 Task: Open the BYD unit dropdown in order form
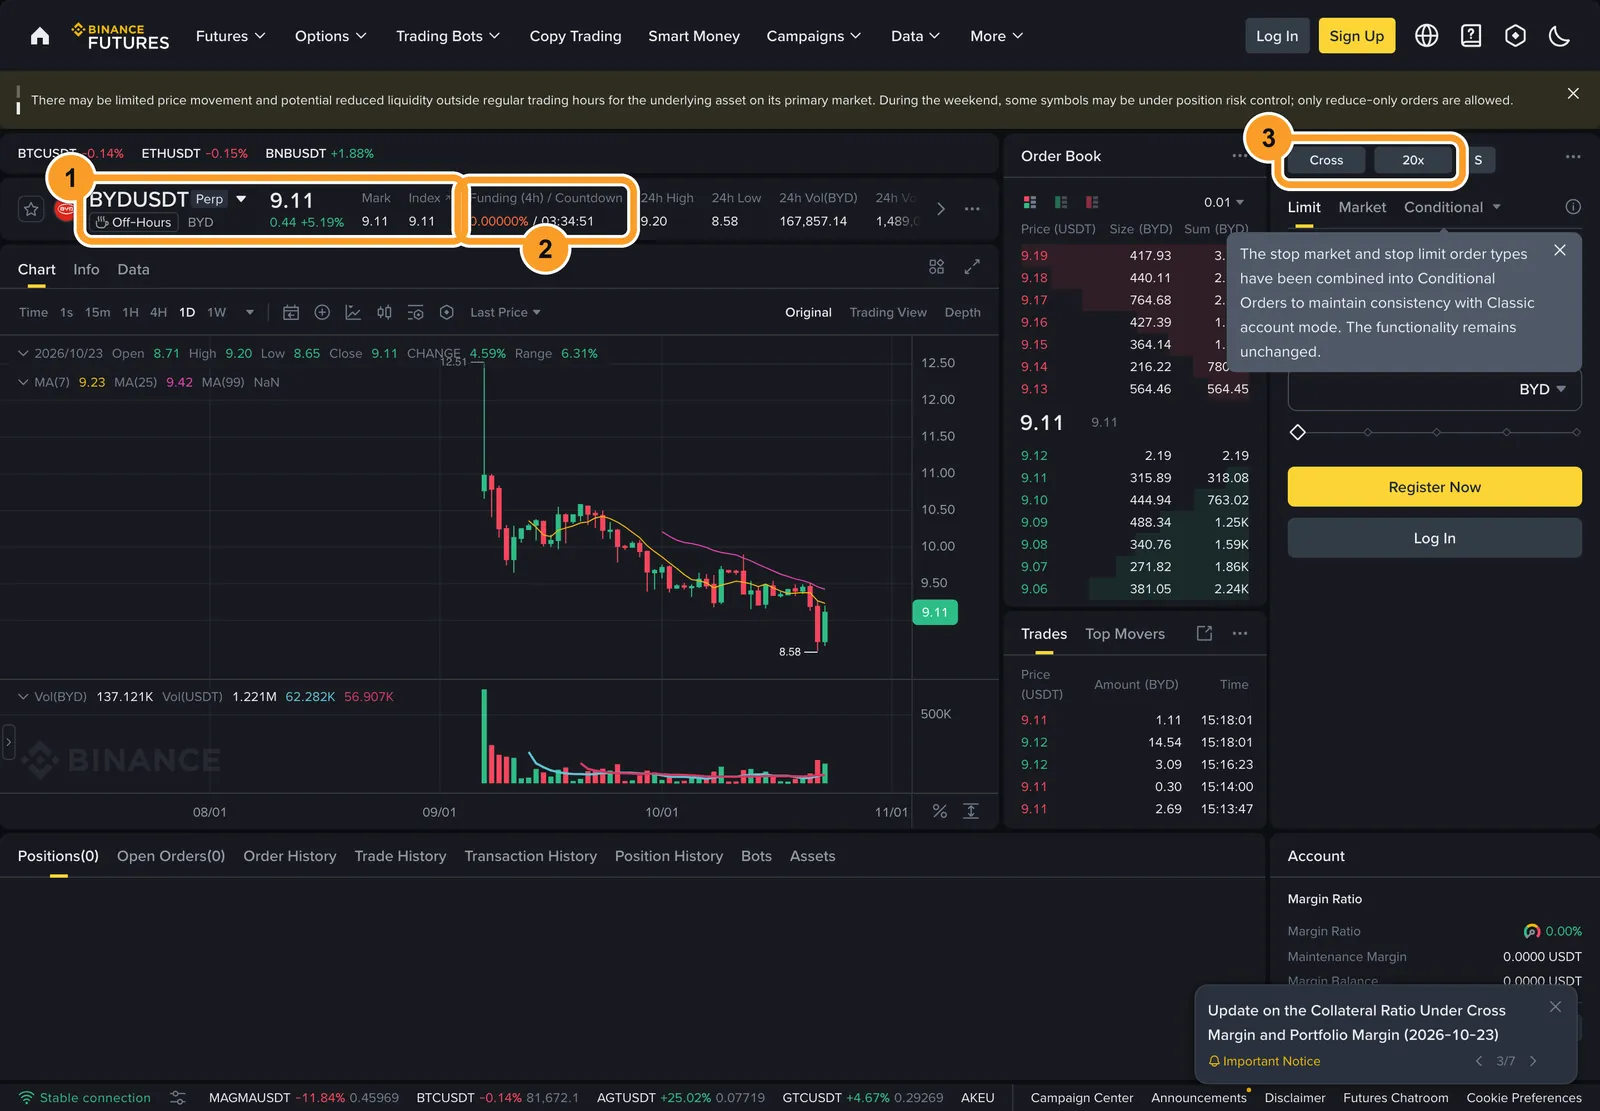pyautogui.click(x=1542, y=389)
